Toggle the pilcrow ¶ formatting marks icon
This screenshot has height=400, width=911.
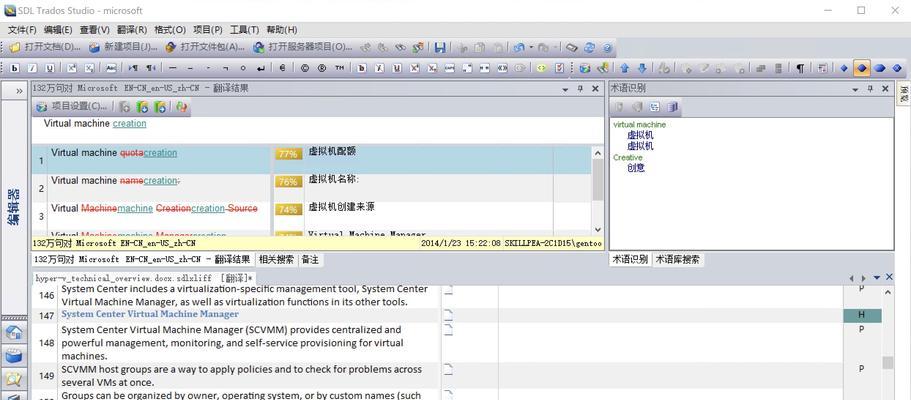(x=801, y=68)
